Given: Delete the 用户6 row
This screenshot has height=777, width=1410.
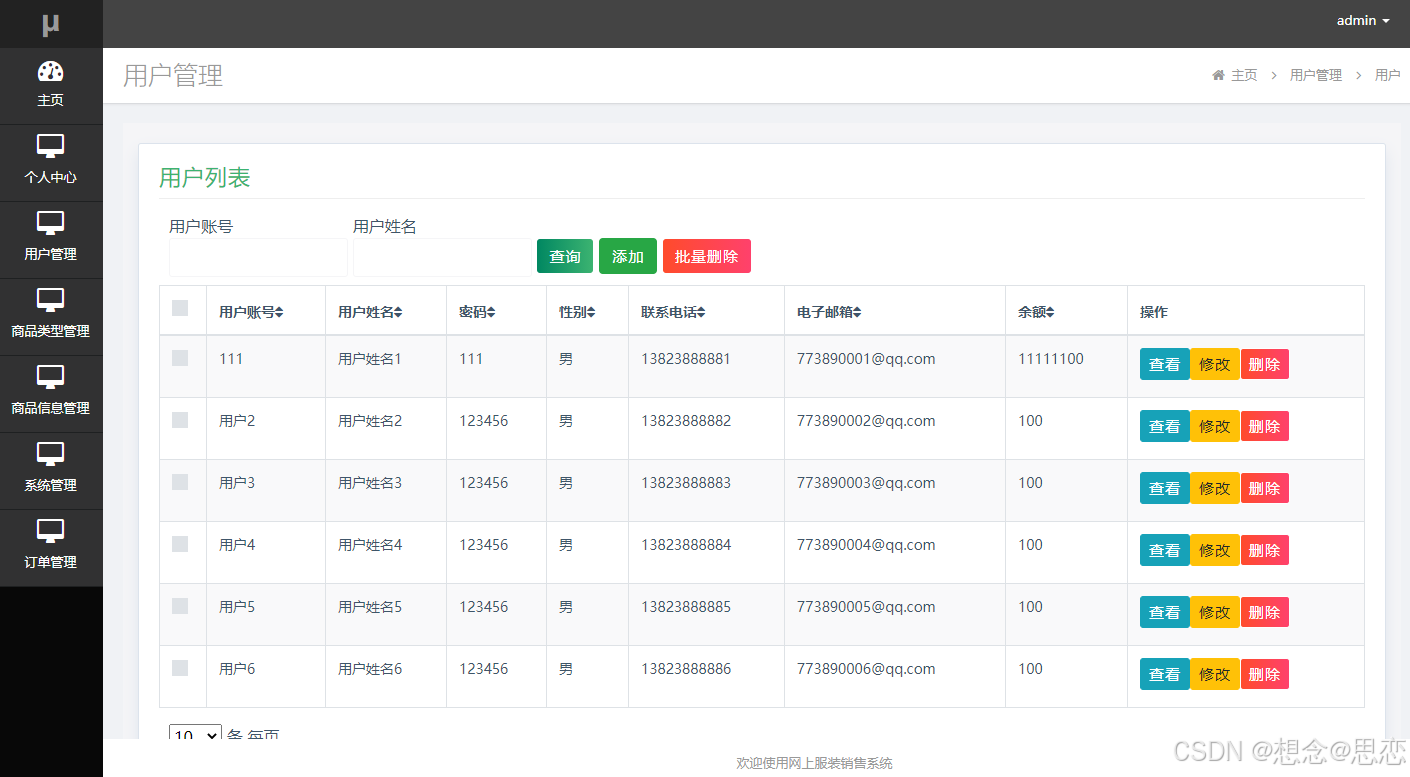Looking at the screenshot, I should (1265, 674).
